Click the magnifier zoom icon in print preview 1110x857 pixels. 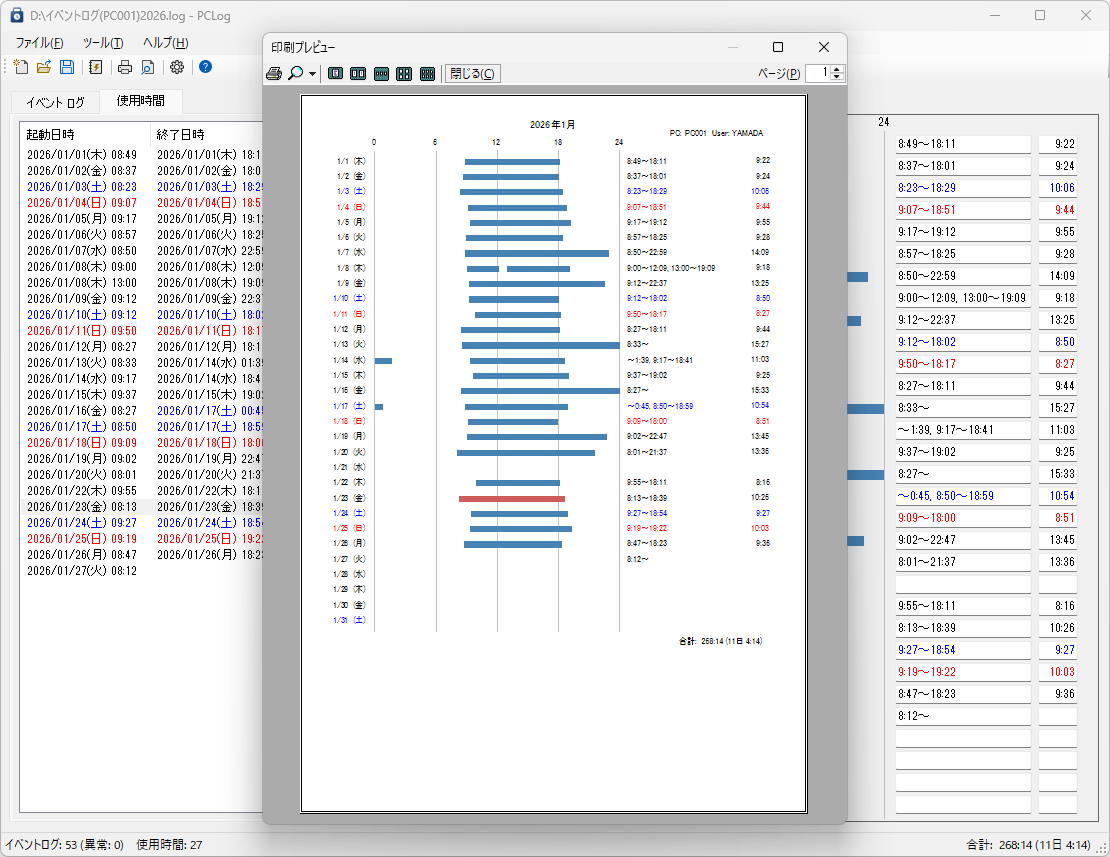point(295,73)
